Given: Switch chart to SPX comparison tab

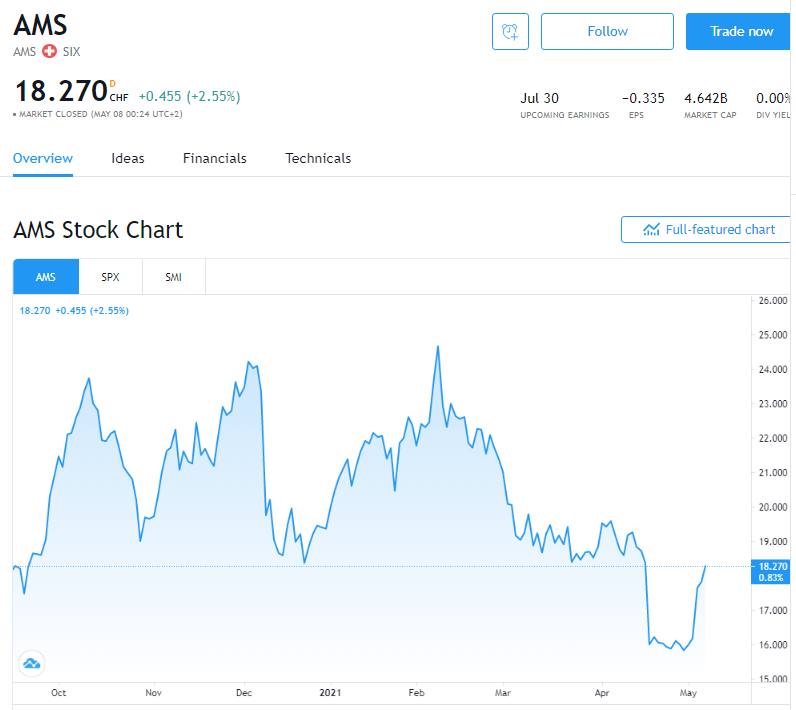Looking at the screenshot, I should pyautogui.click(x=110, y=277).
